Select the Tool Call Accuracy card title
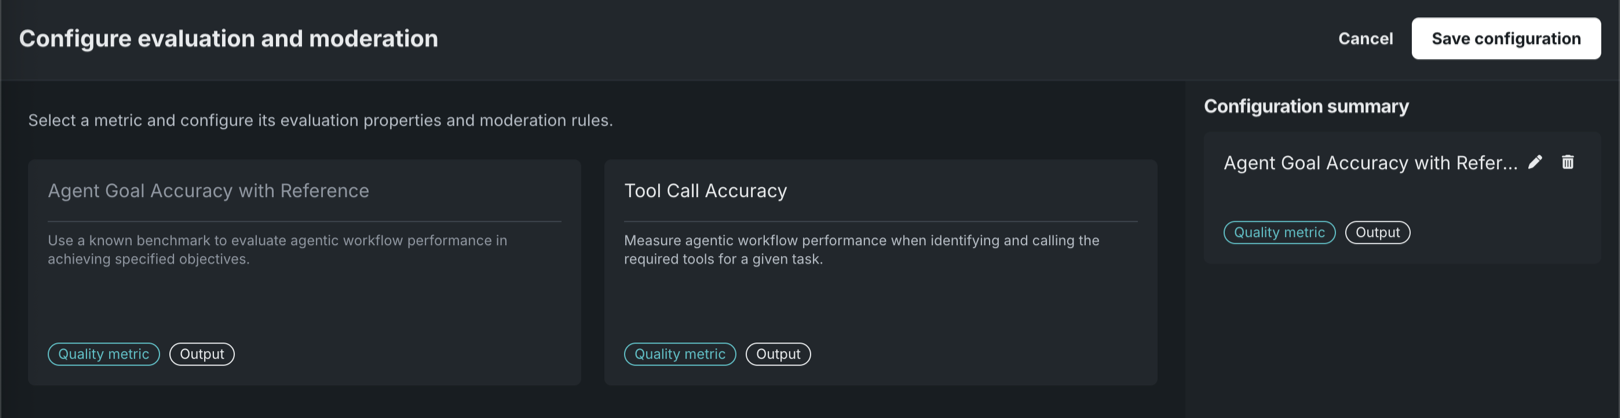1620x418 pixels. pyautogui.click(x=705, y=191)
